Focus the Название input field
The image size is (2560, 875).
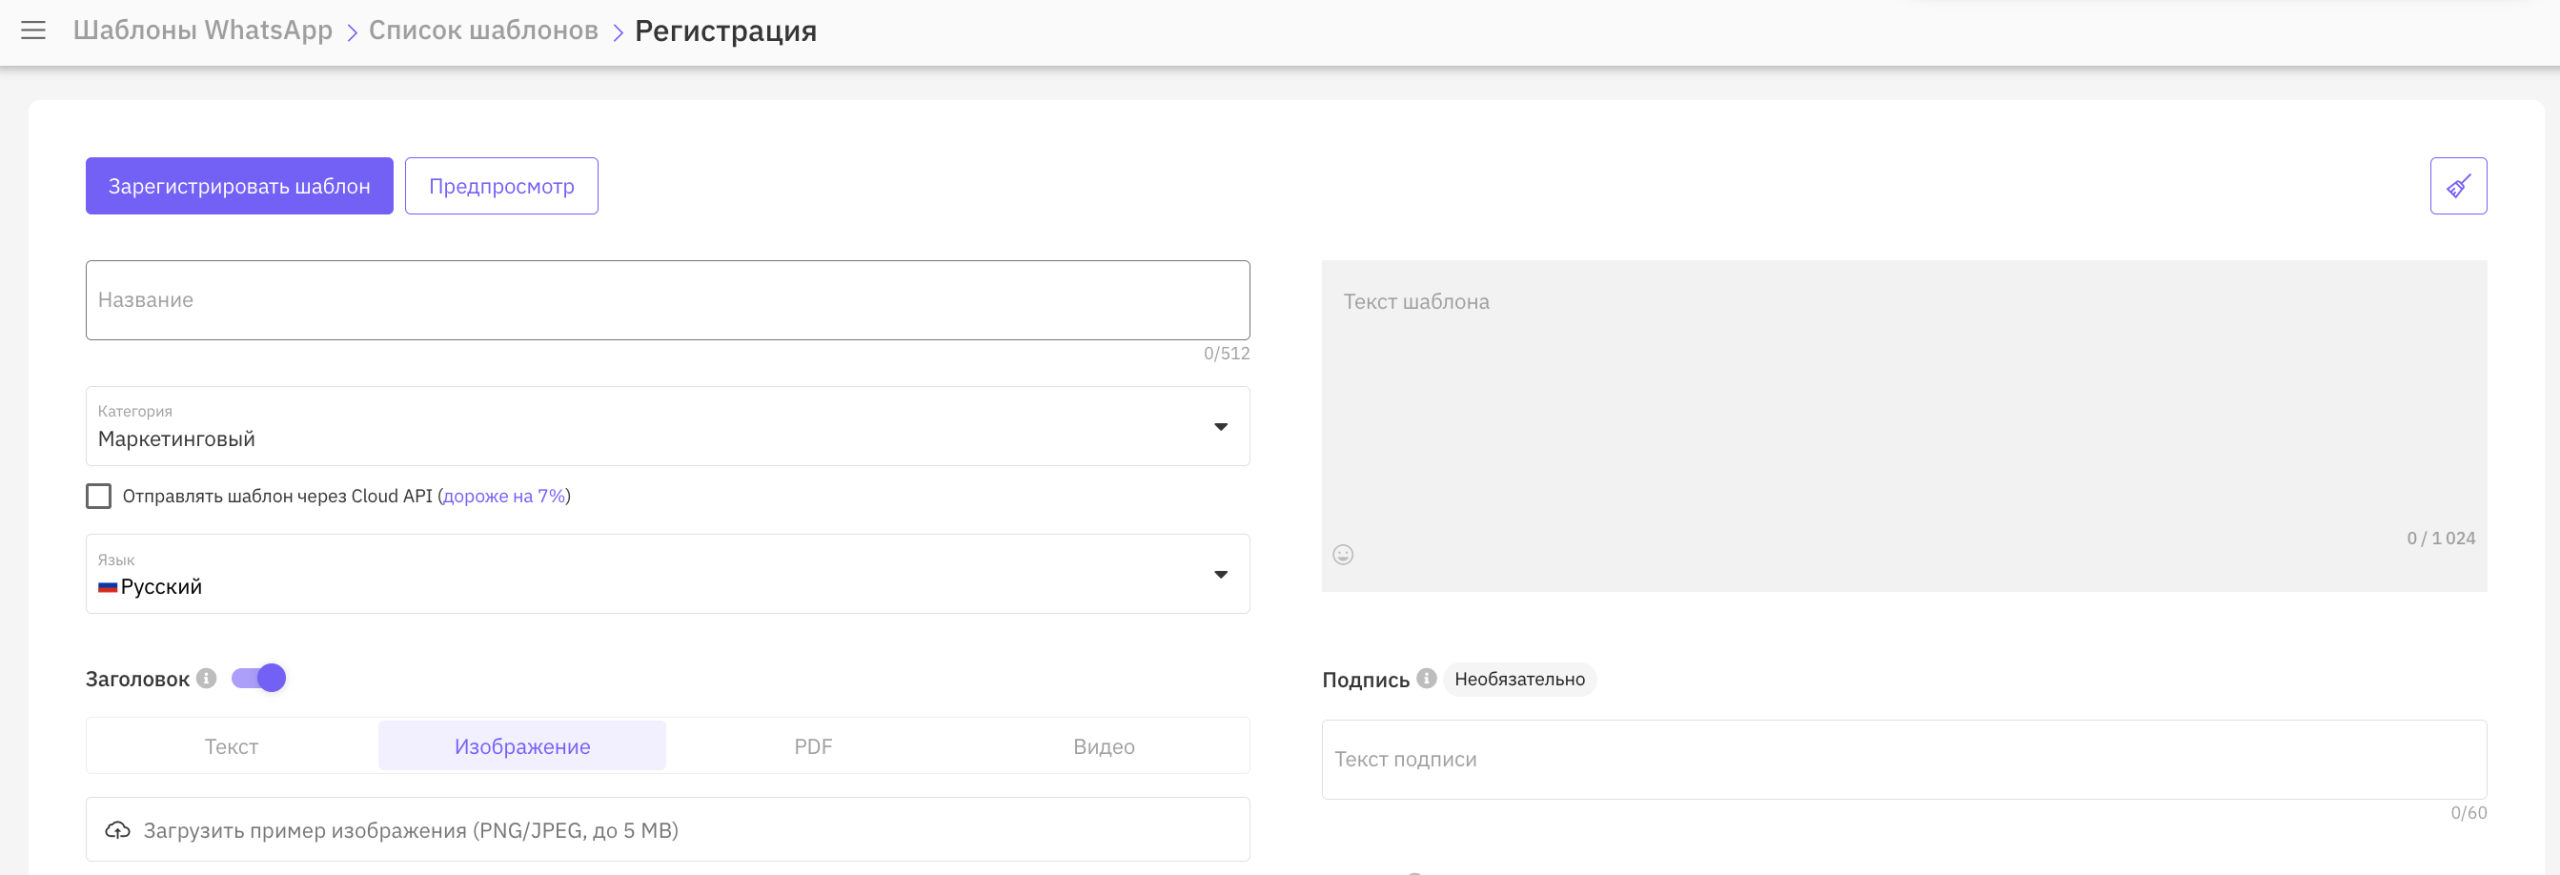click(x=667, y=300)
